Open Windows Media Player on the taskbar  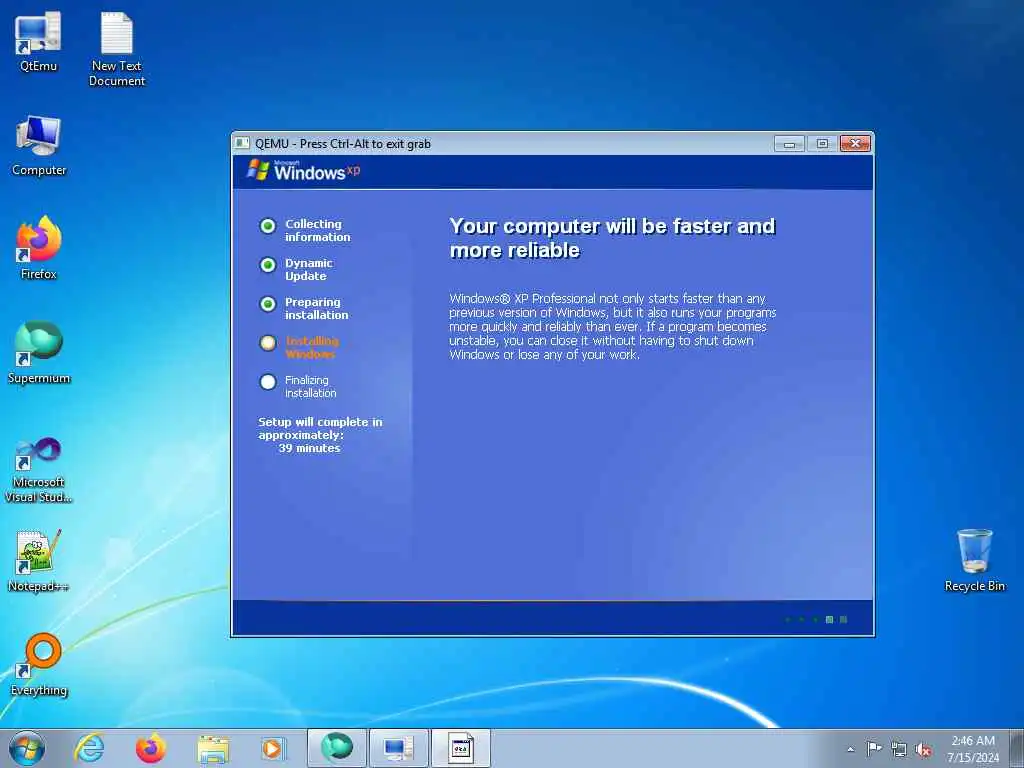tap(272, 748)
